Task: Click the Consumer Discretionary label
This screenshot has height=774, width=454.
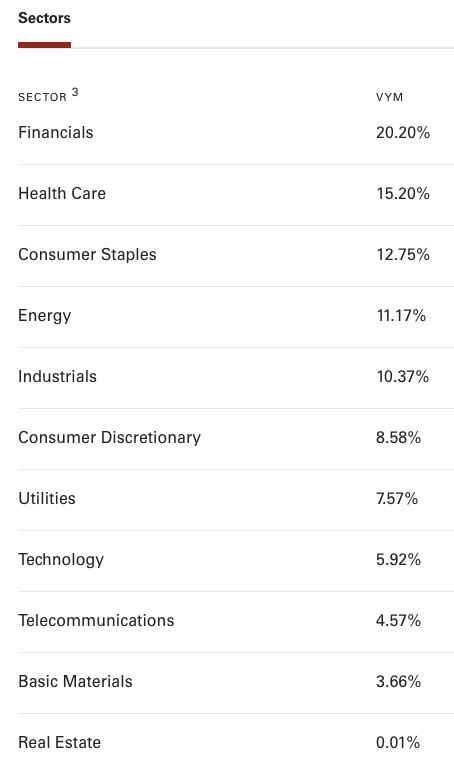Action: (110, 438)
